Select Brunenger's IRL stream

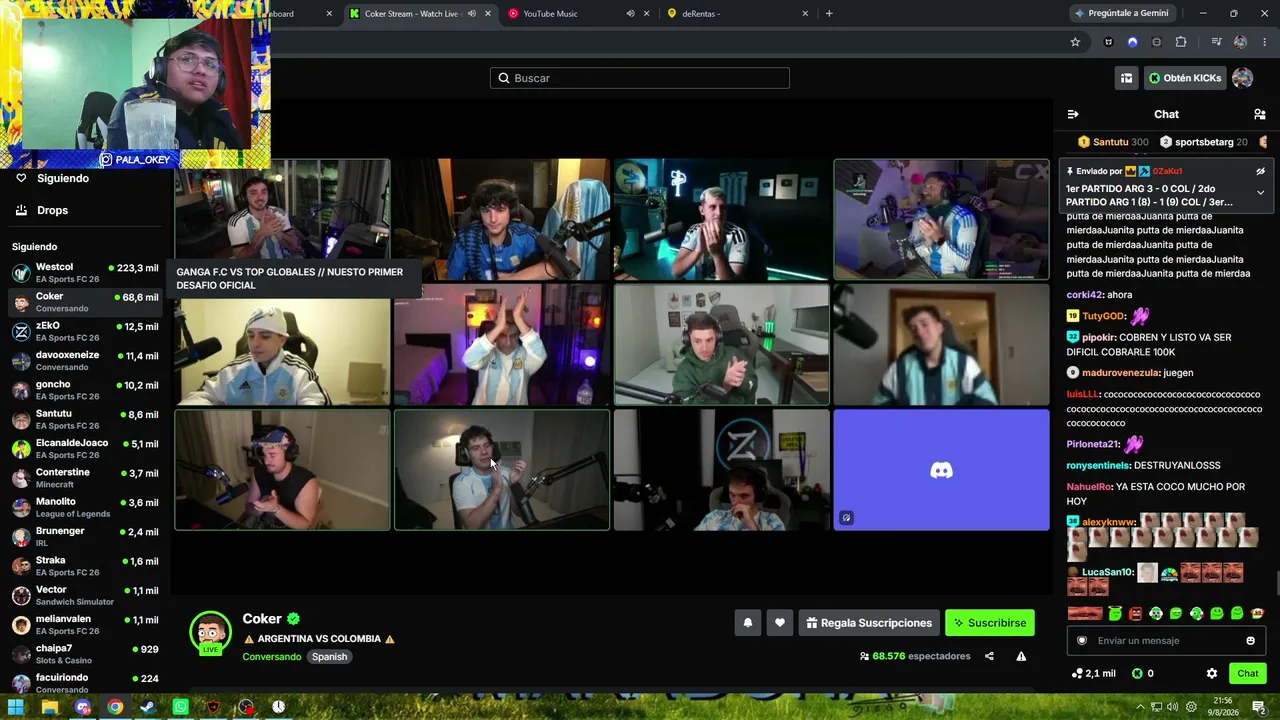click(85, 537)
